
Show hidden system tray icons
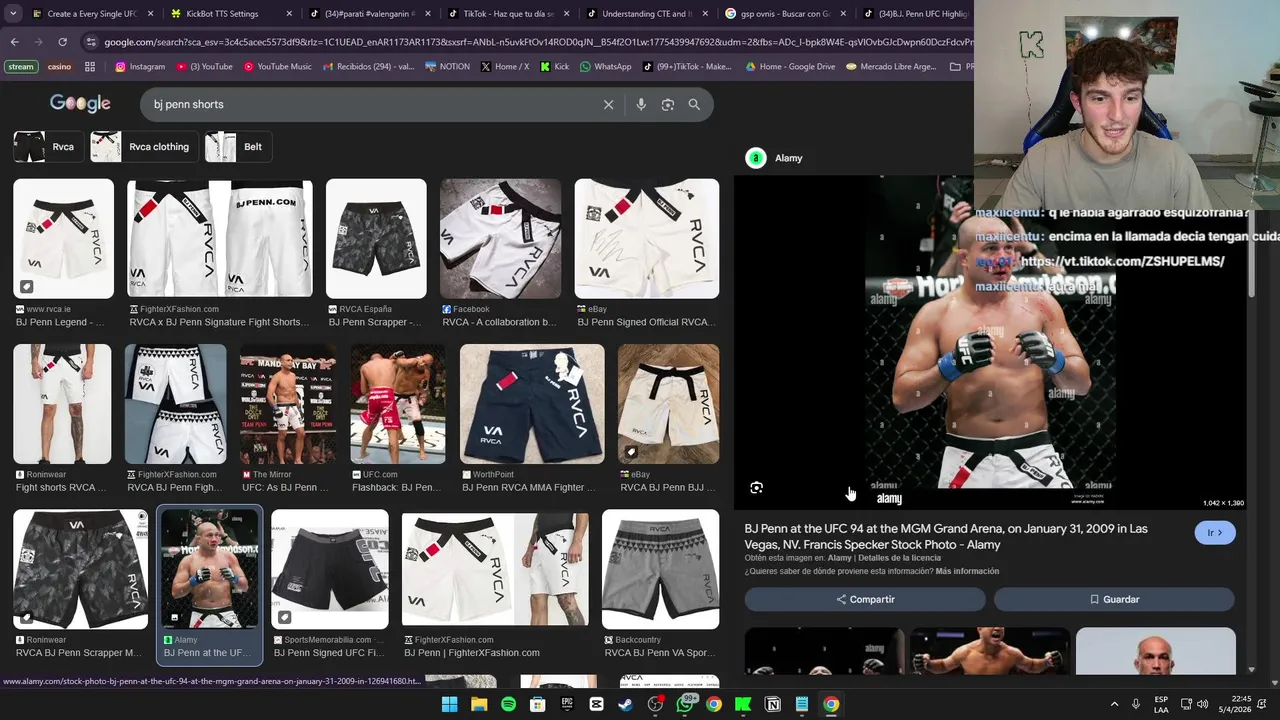pos(1115,704)
